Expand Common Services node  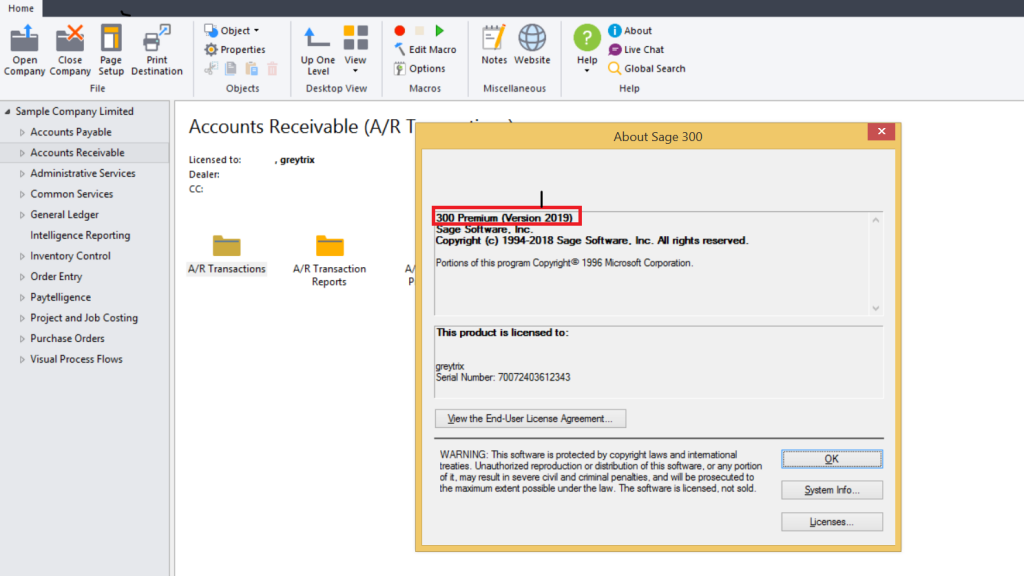coord(22,195)
